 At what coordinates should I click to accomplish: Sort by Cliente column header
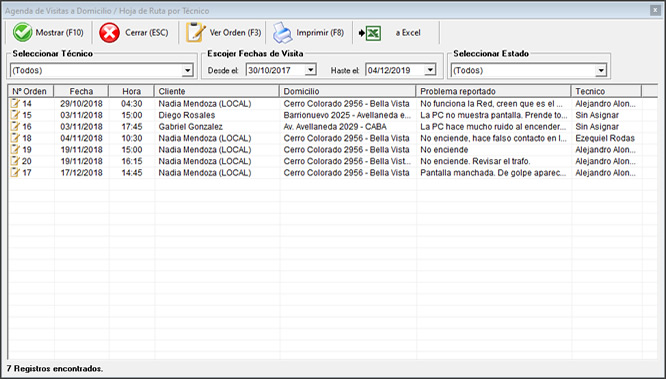pyautogui.click(x=217, y=91)
